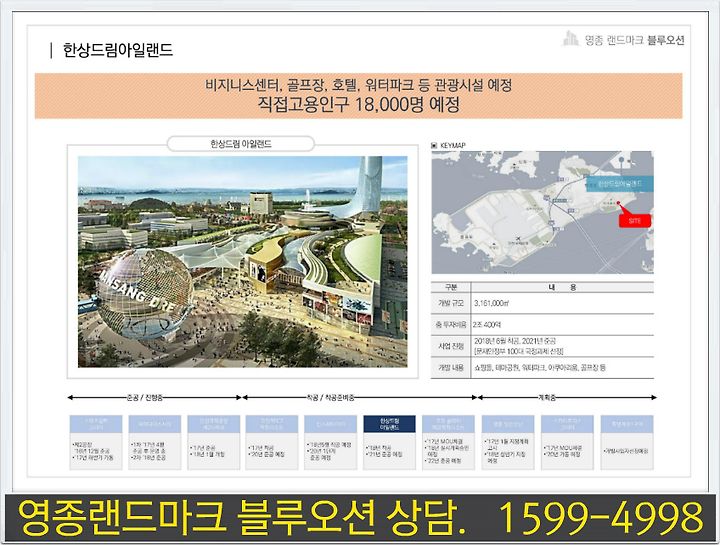Click the card with '20년 준공 예정
The height and width of the screenshot is (545, 720).
[272, 443]
